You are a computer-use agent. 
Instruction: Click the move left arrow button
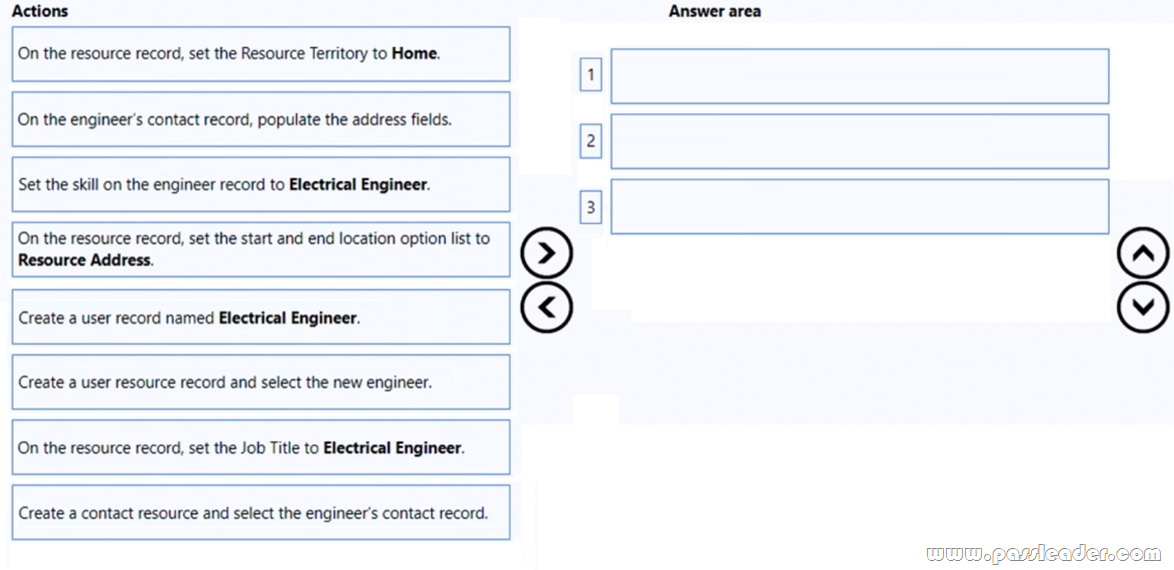[546, 306]
